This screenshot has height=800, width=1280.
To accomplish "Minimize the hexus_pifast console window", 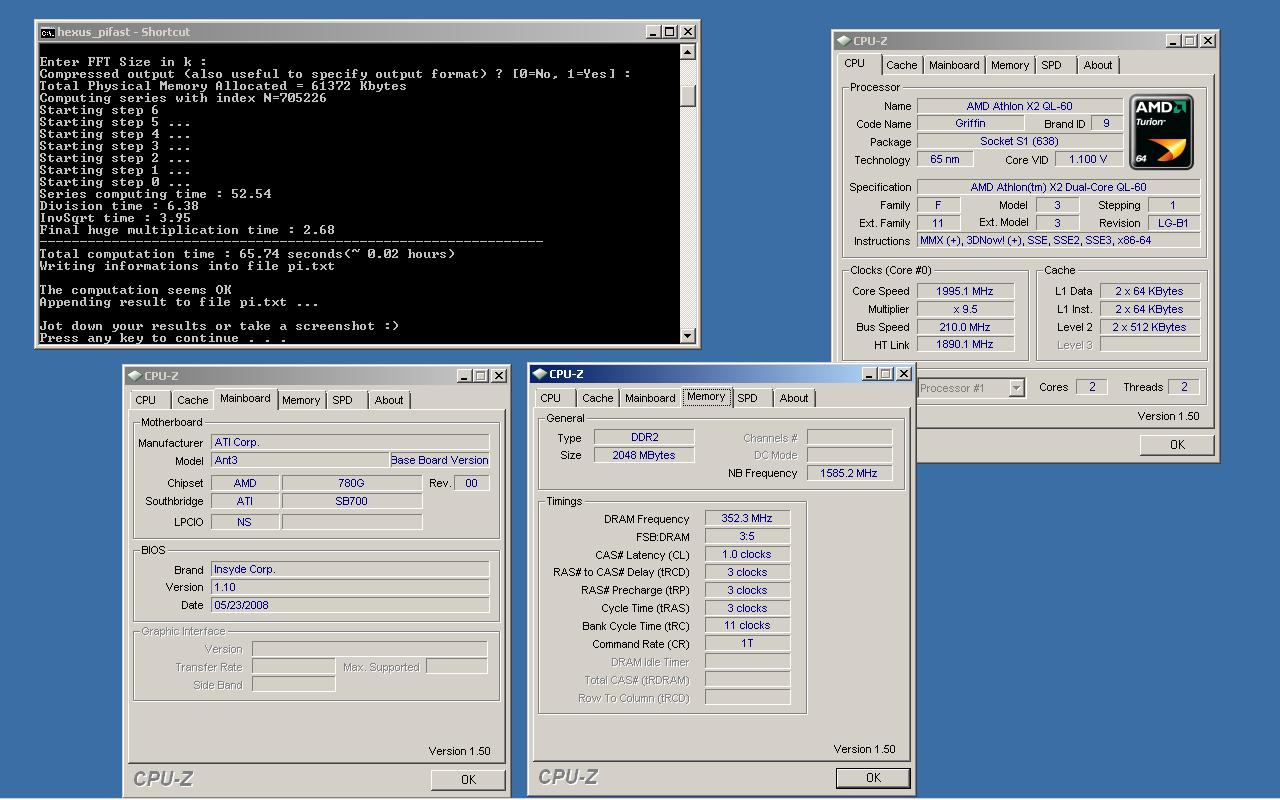I will pyautogui.click(x=654, y=32).
